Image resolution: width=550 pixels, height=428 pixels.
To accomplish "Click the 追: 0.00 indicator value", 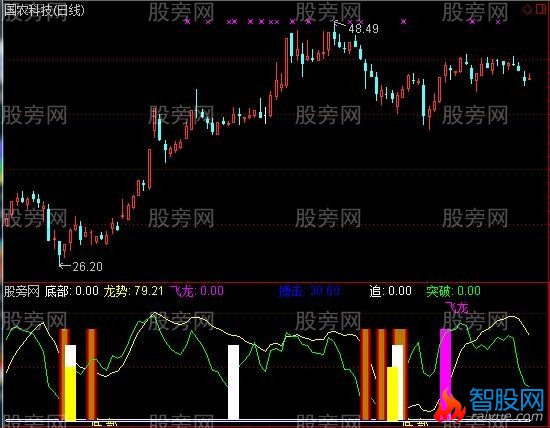I will pos(390,291).
